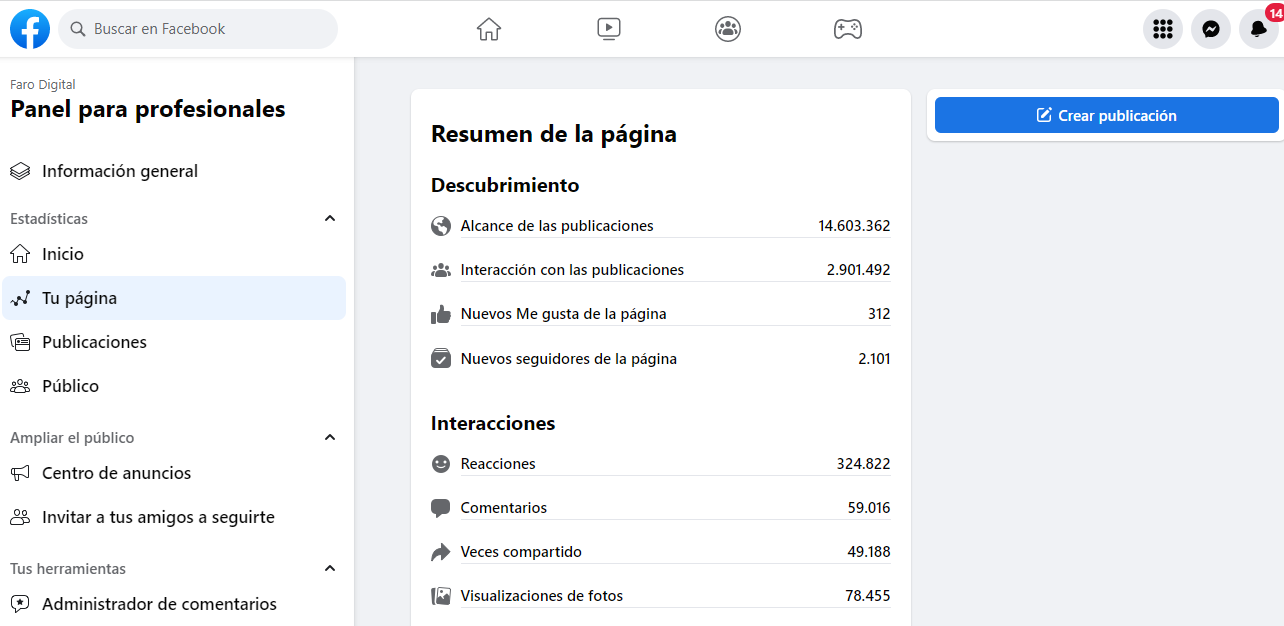
Task: Collapse the Ampliar el público section
Action: pyautogui.click(x=330, y=438)
